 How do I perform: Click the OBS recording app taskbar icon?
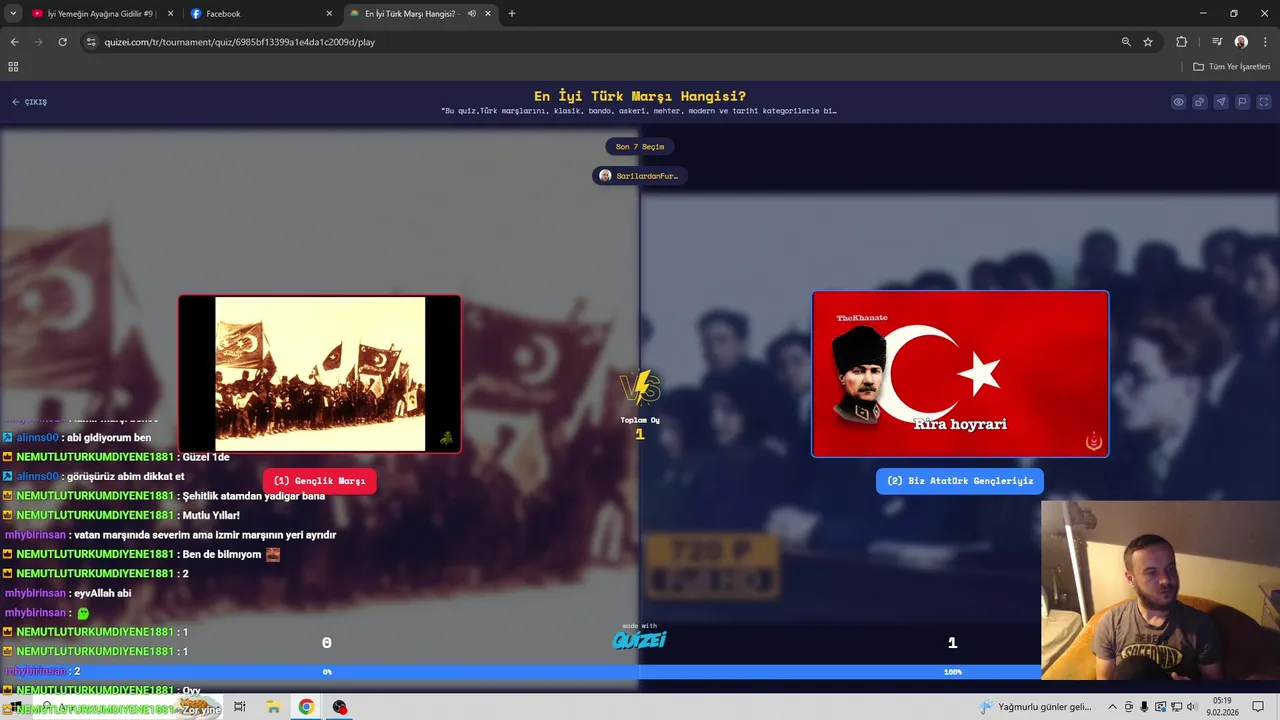[340, 707]
